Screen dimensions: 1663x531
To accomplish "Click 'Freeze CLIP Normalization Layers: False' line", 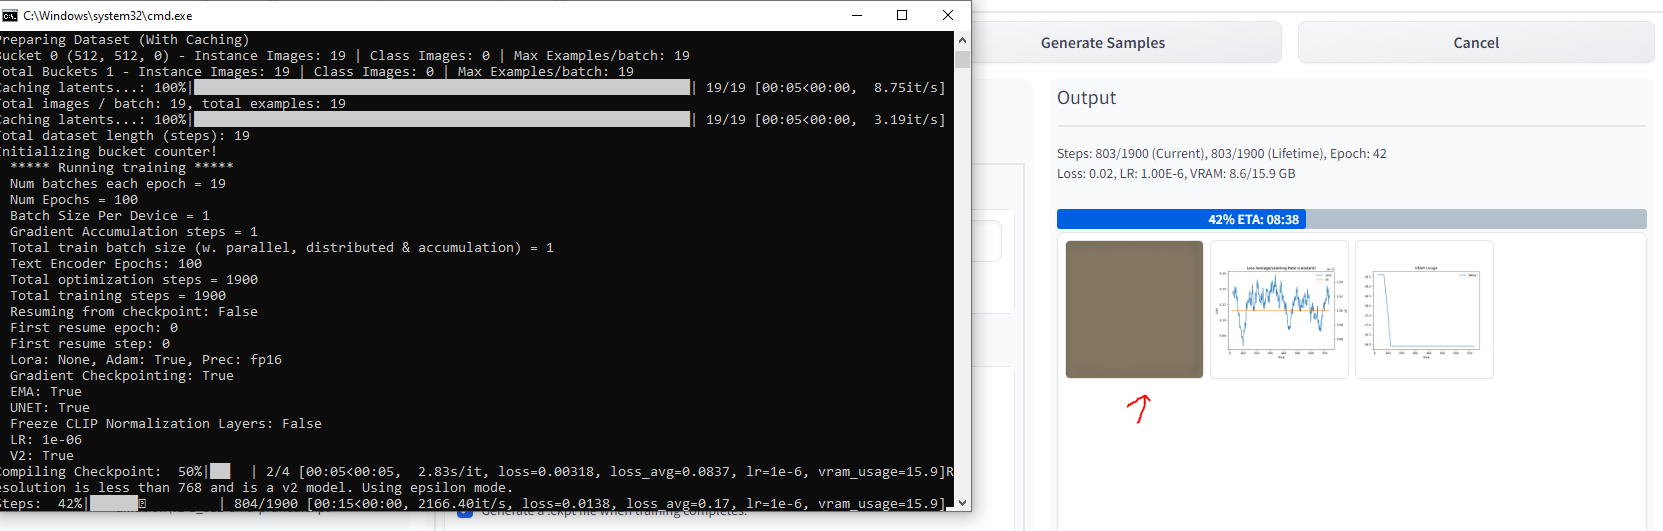I will tap(166, 424).
